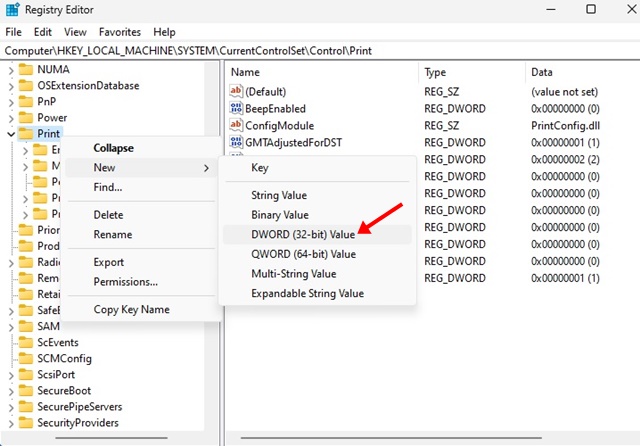Click the GMTAdjustedForDST DWORD icon

click(x=236, y=142)
